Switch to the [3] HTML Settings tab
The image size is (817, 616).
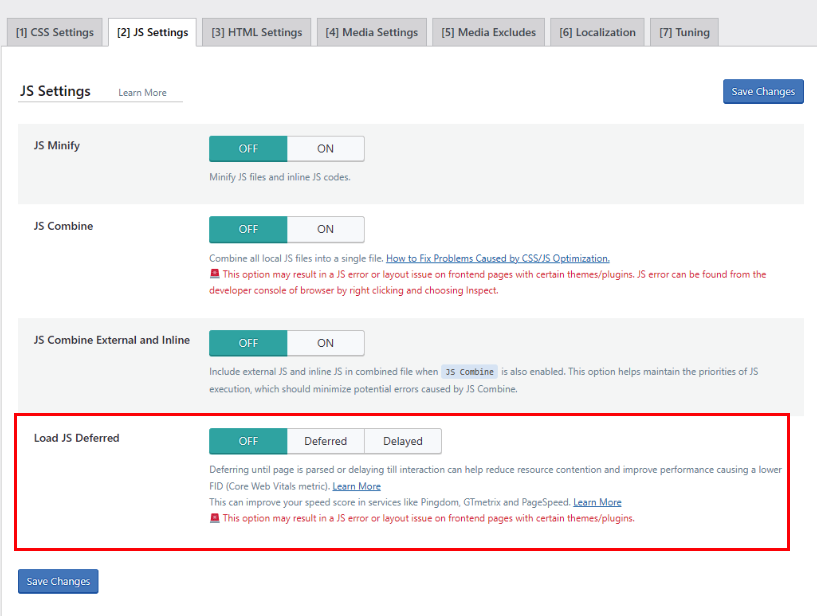pyautogui.click(x=256, y=32)
